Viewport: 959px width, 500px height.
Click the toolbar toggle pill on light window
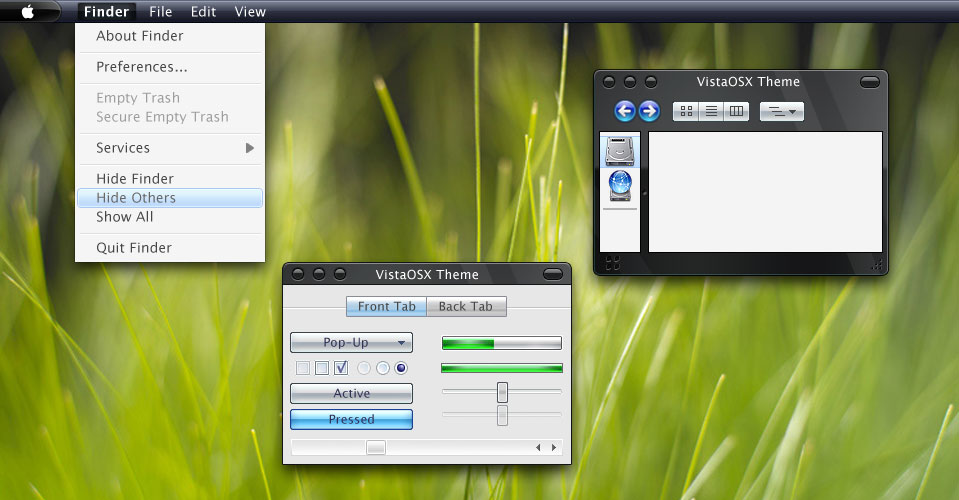coord(552,274)
